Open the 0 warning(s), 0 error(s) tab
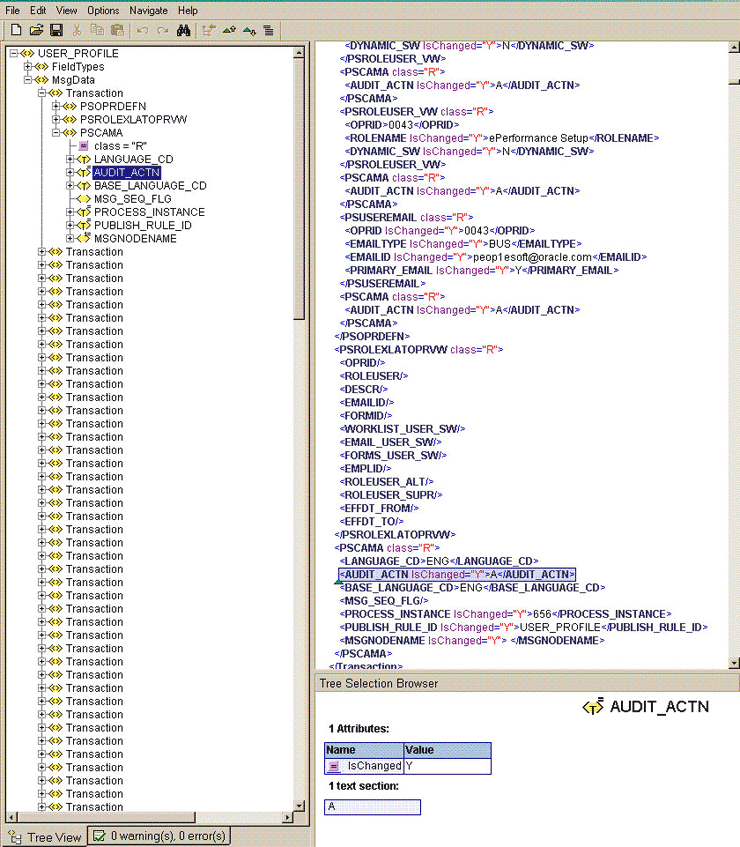 (159, 836)
